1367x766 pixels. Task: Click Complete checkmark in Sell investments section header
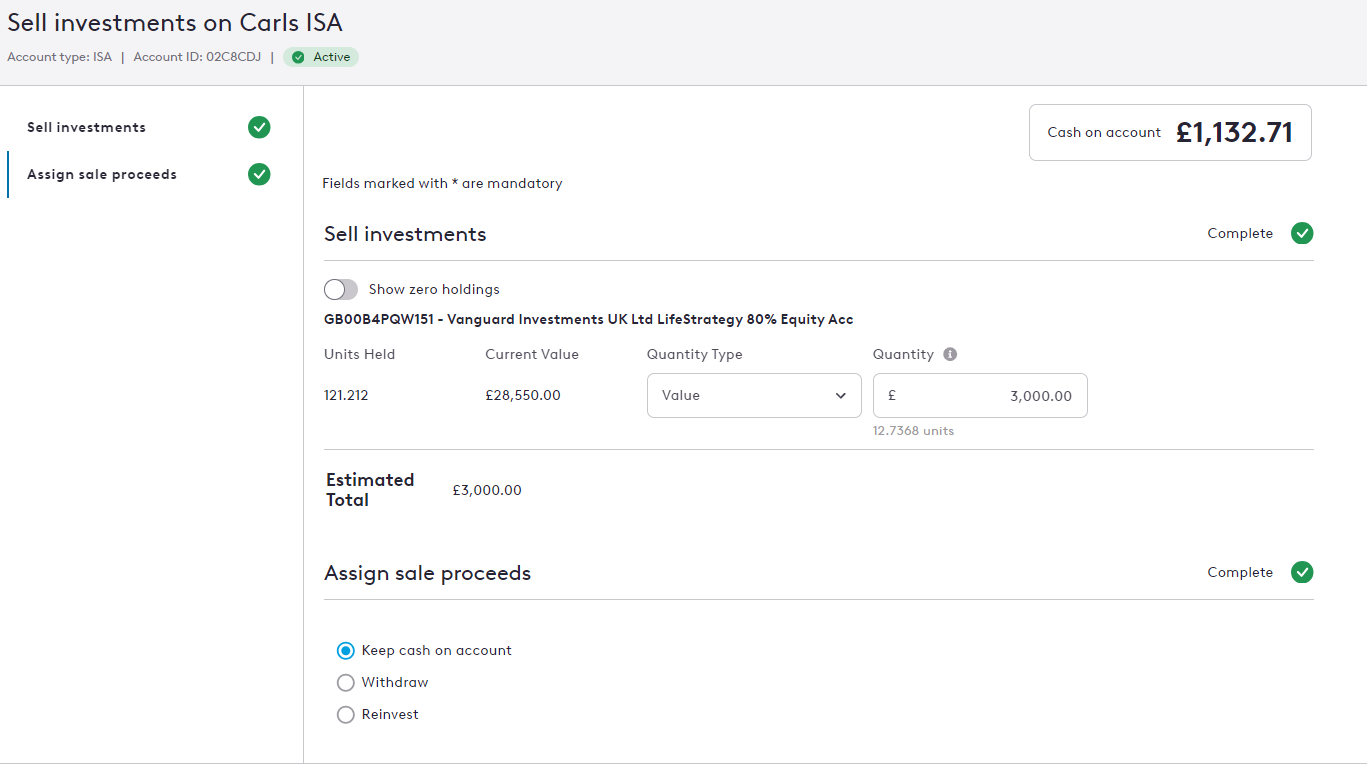click(1302, 233)
